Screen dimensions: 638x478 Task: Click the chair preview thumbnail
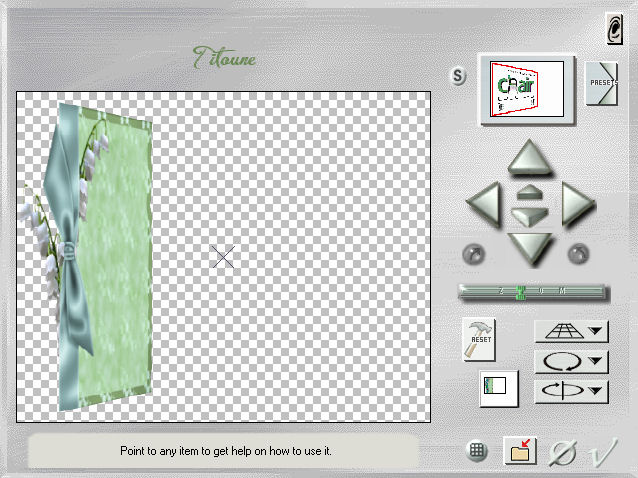point(527,89)
